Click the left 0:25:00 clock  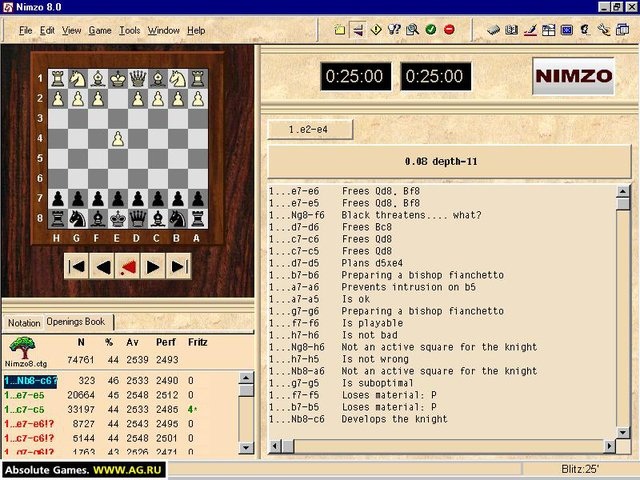(355, 76)
